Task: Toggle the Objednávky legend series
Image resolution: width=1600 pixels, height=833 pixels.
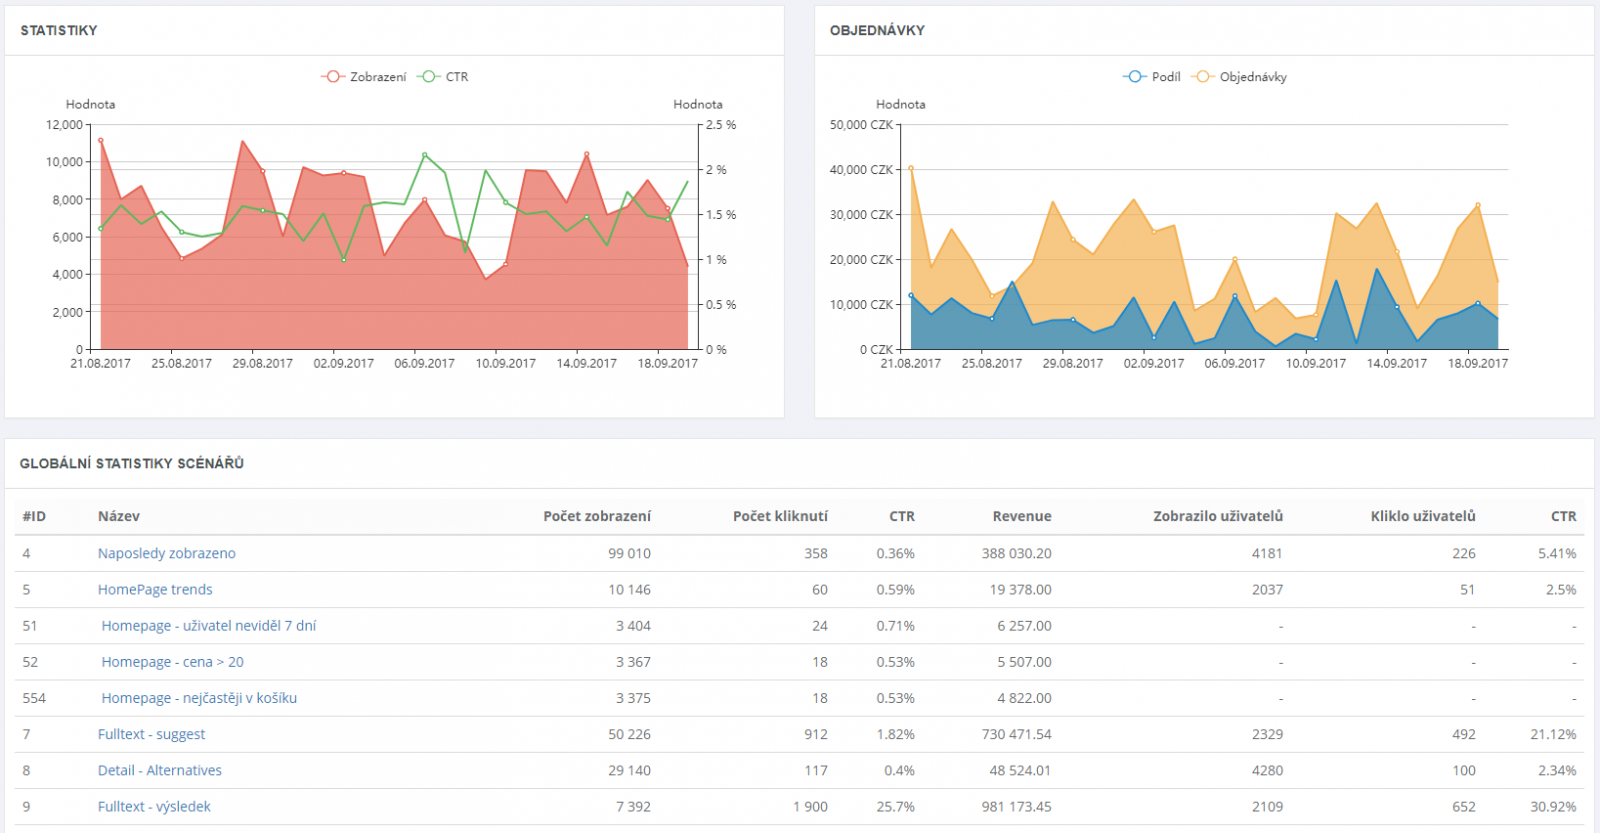Action: (x=1241, y=77)
